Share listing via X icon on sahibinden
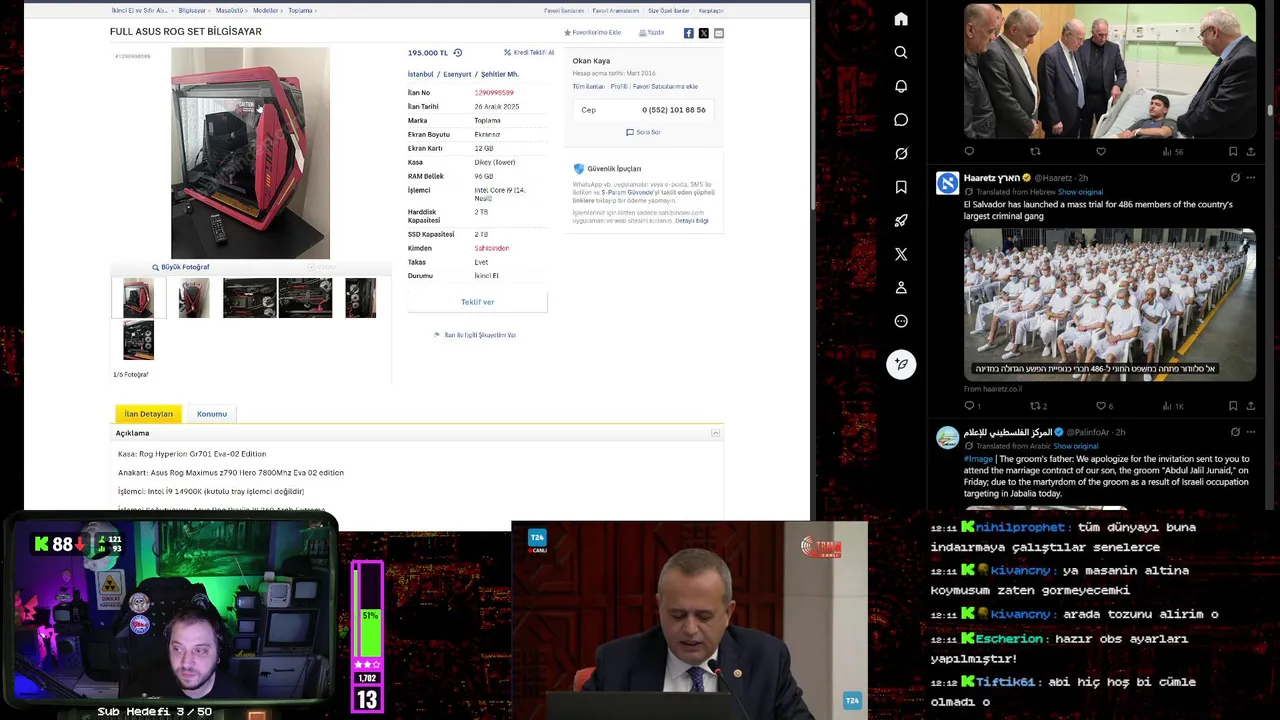This screenshot has height=720, width=1280. tap(703, 33)
